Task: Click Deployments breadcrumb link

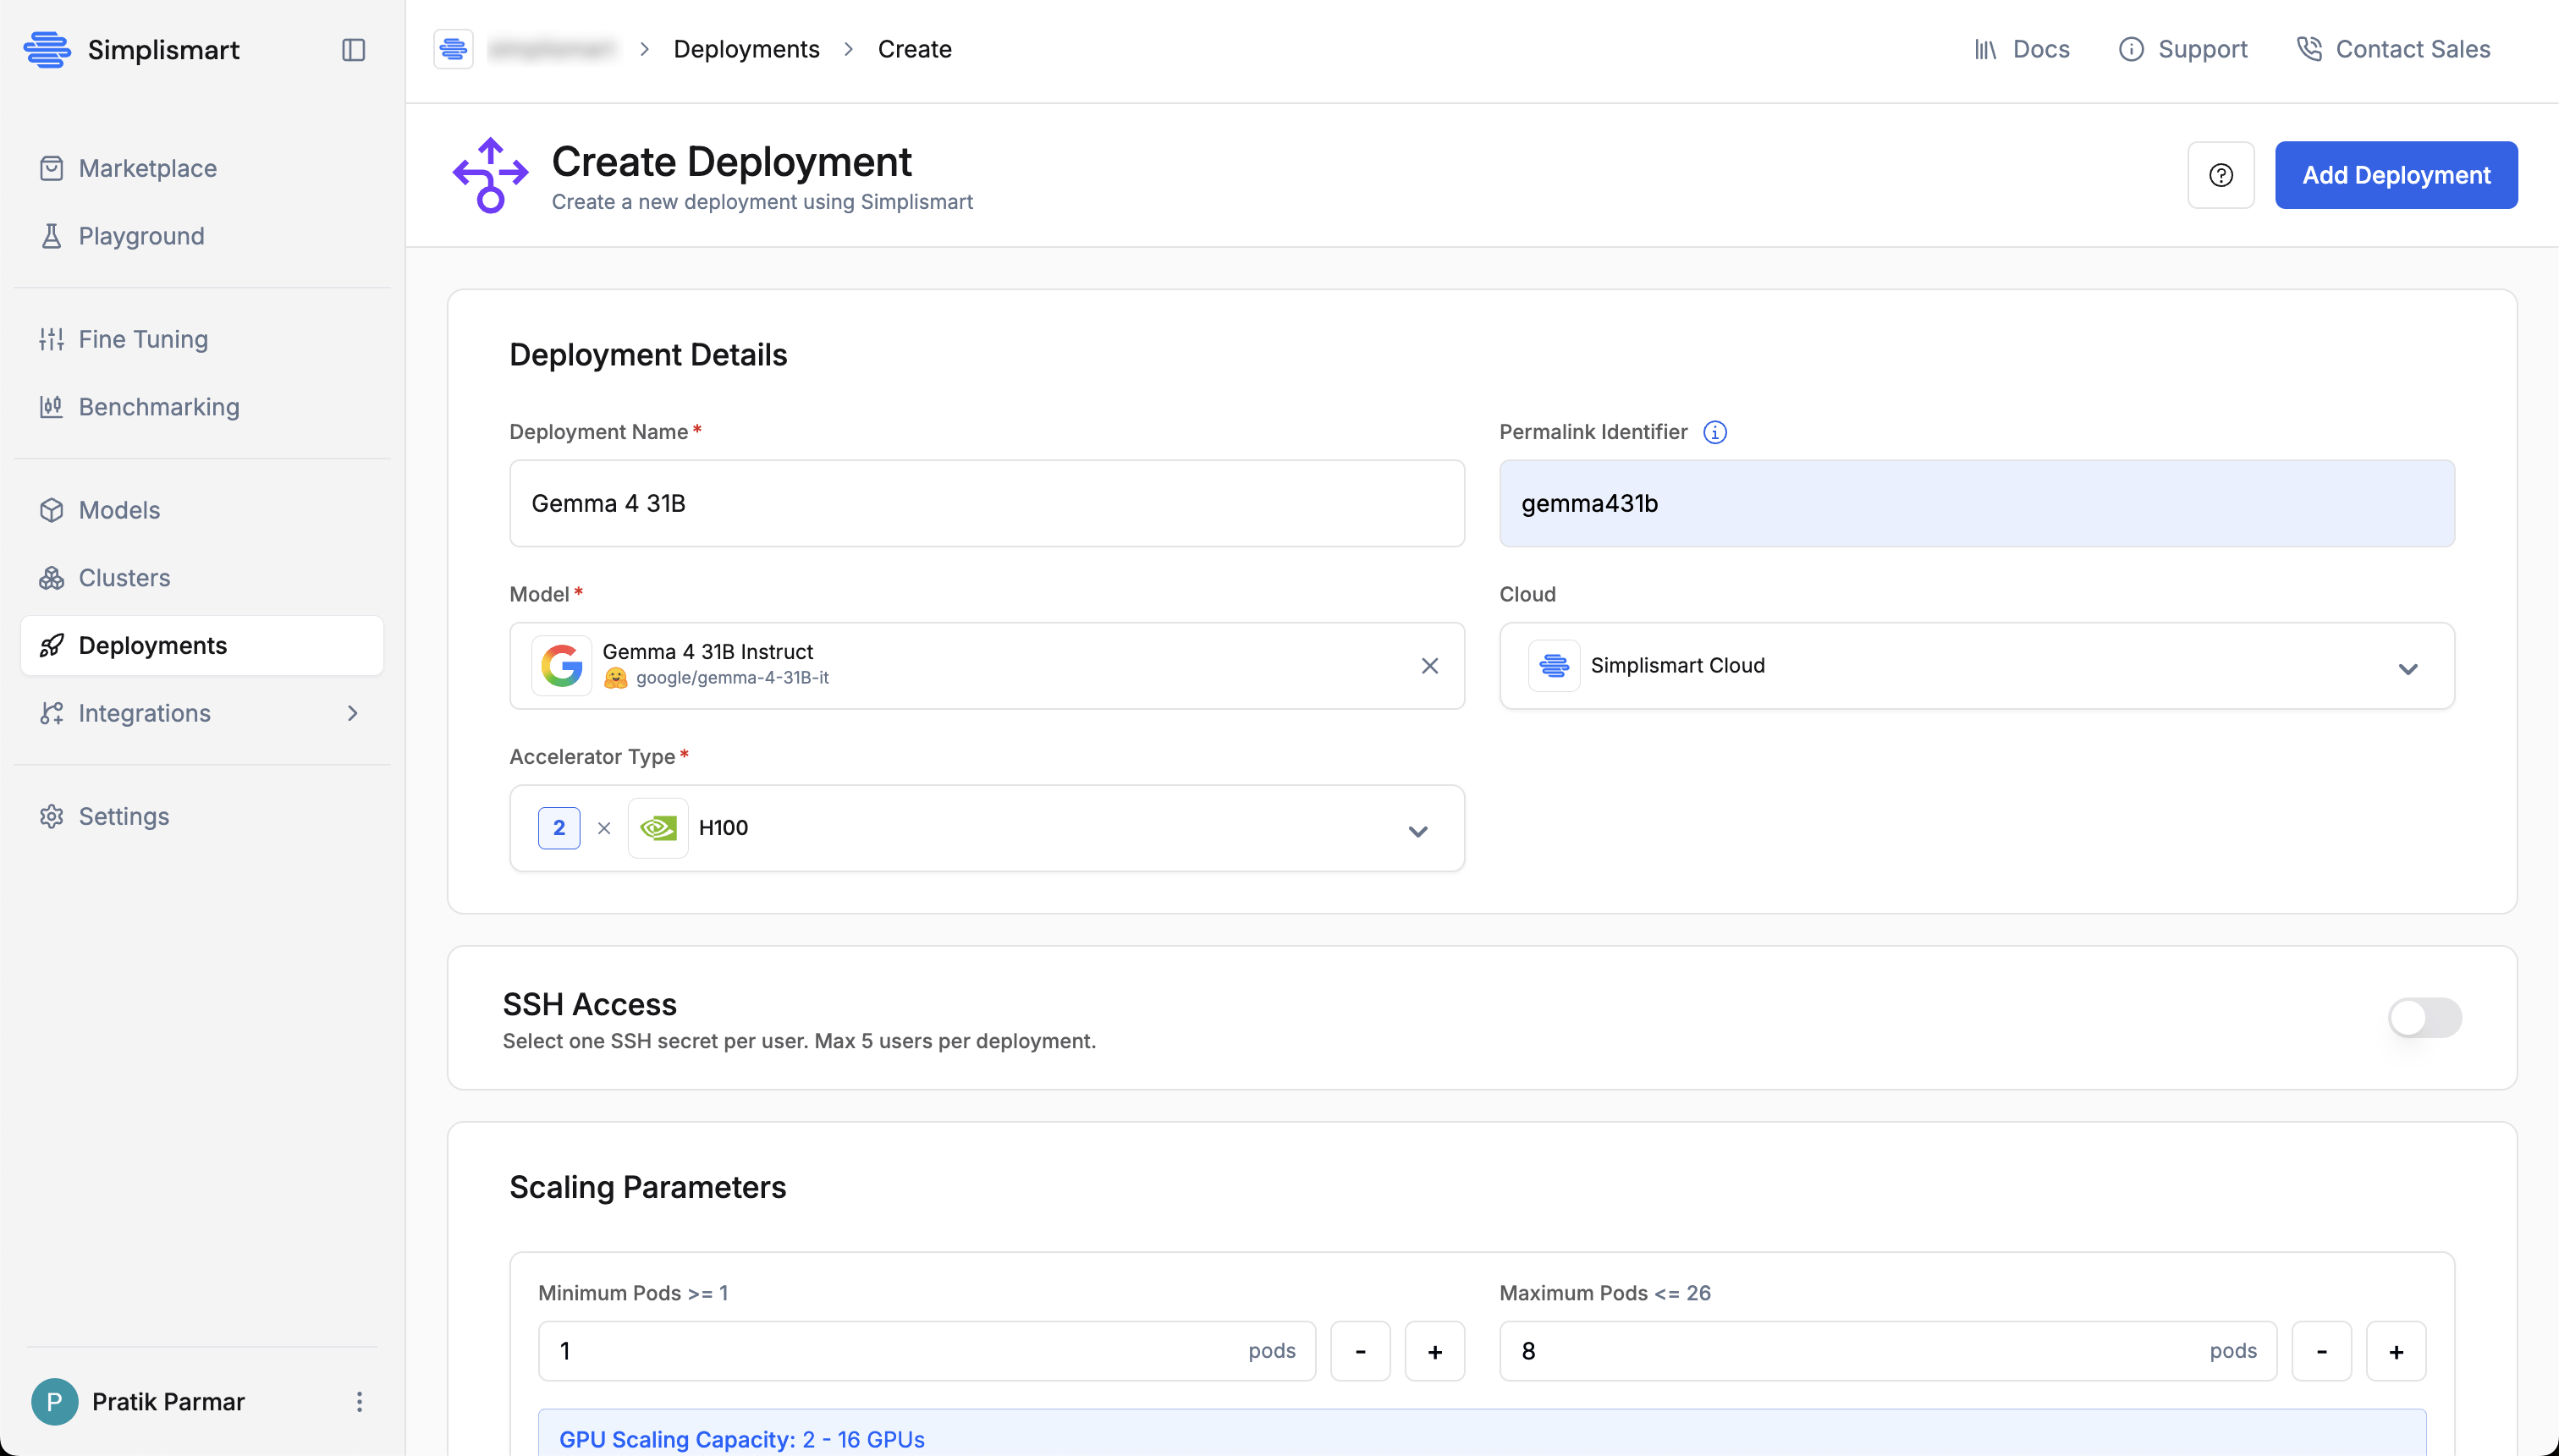Action: 746,49
